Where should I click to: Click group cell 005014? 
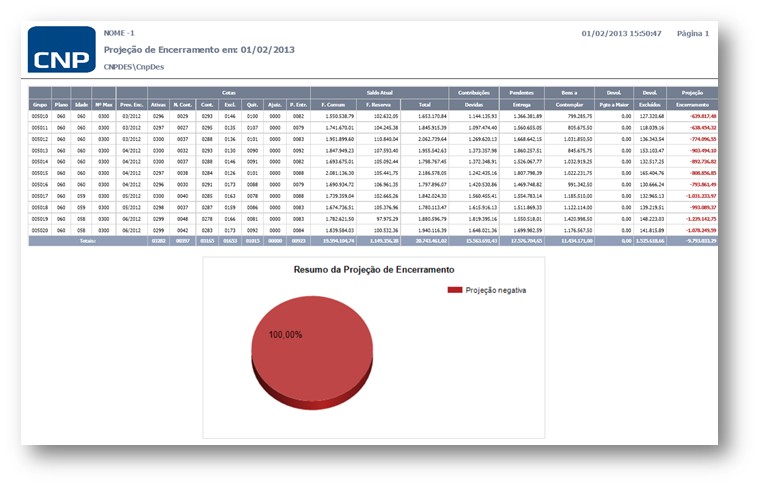pyautogui.click(x=40, y=162)
